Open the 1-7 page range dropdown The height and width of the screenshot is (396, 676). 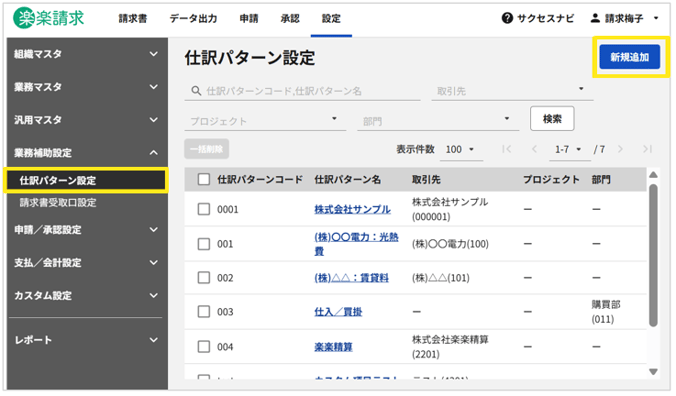(x=569, y=150)
